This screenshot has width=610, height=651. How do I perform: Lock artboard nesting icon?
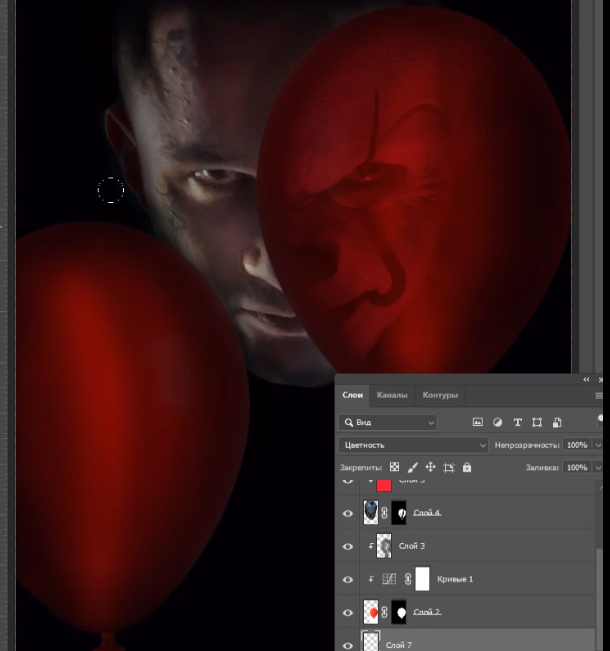pos(448,468)
